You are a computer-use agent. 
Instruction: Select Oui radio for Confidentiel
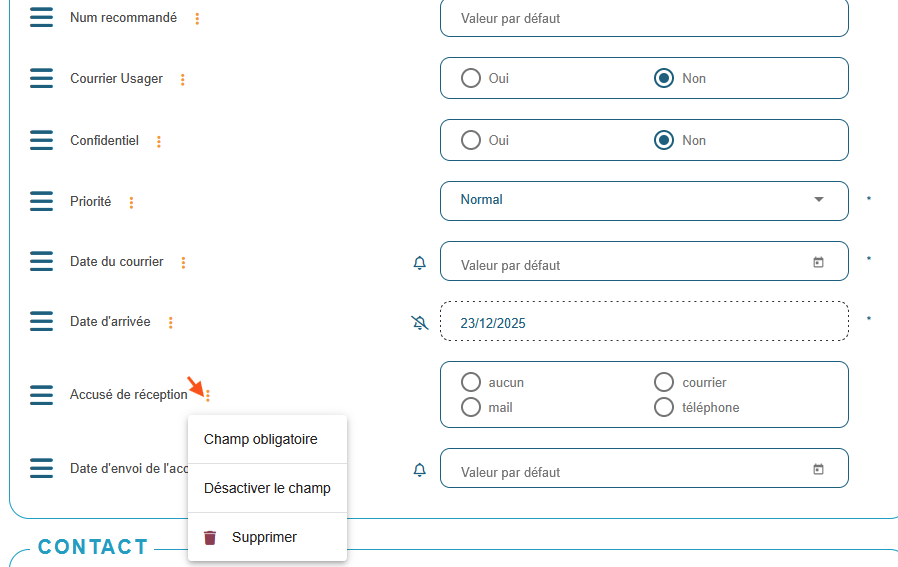[x=471, y=140]
